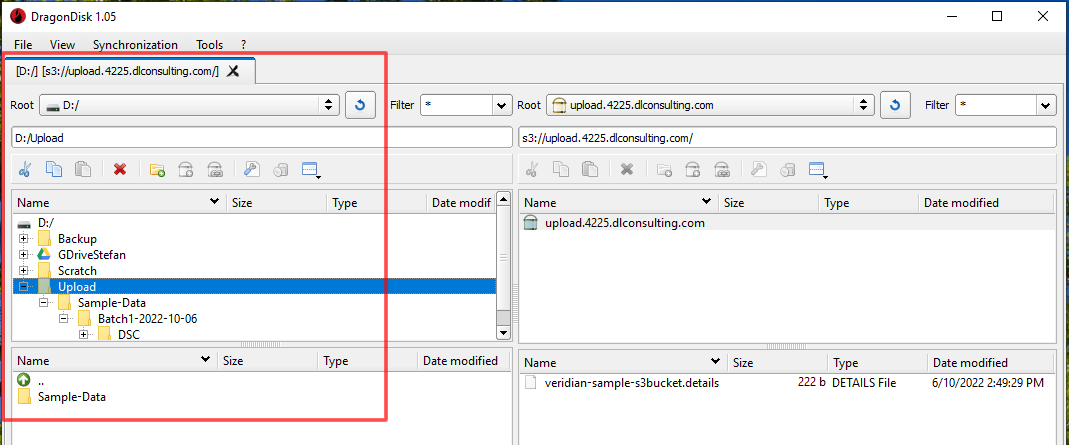This screenshot has width=1069, height=445.
Task: Sort right file list by Date modified header
Action: pos(991,363)
